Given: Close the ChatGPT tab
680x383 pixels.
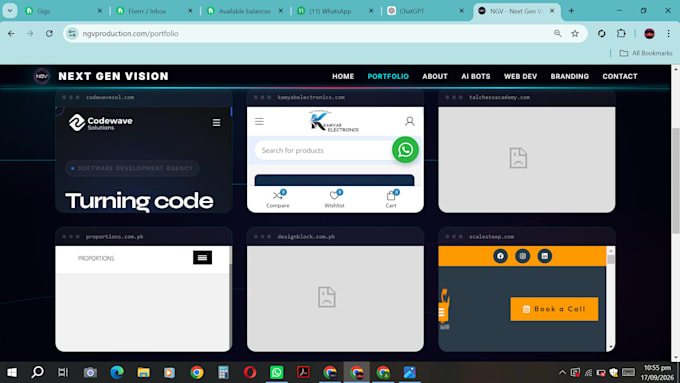Looking at the screenshot, I should click(461, 11).
